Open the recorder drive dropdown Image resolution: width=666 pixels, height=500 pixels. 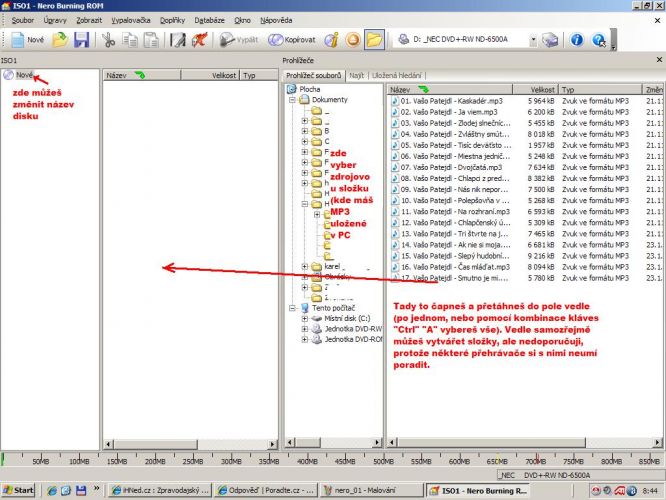coord(533,40)
